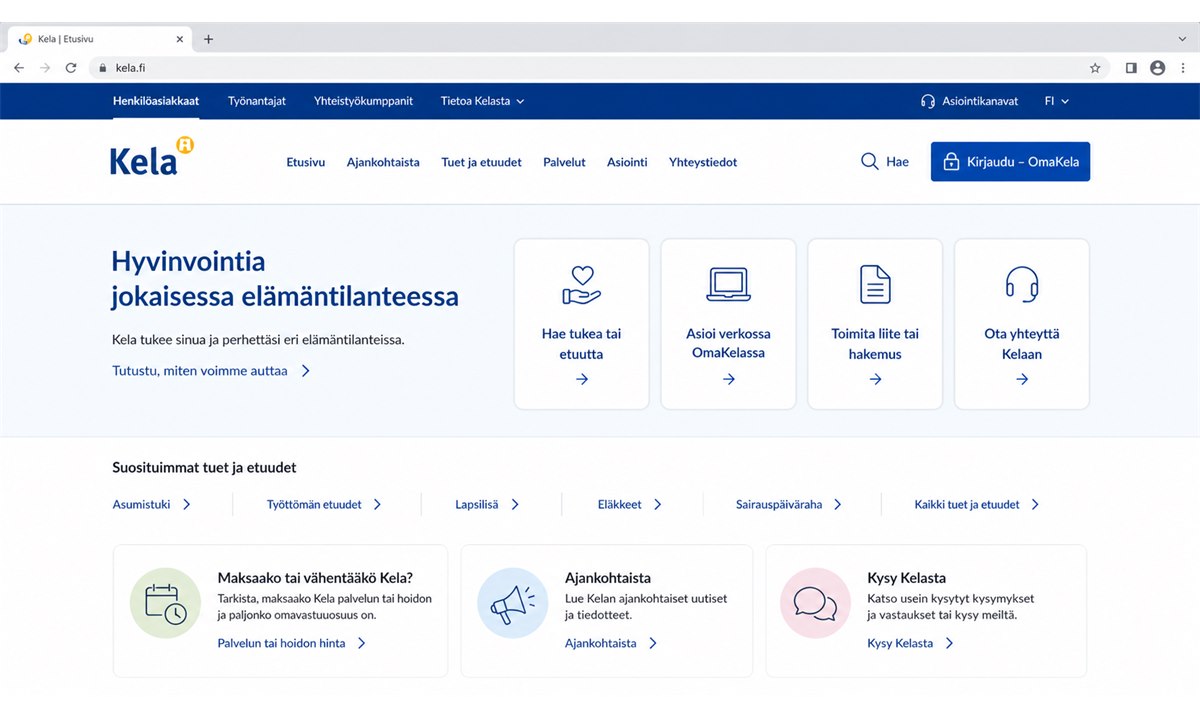Open the Etusivu menu item
This screenshot has width=1200, height=720.
click(306, 162)
